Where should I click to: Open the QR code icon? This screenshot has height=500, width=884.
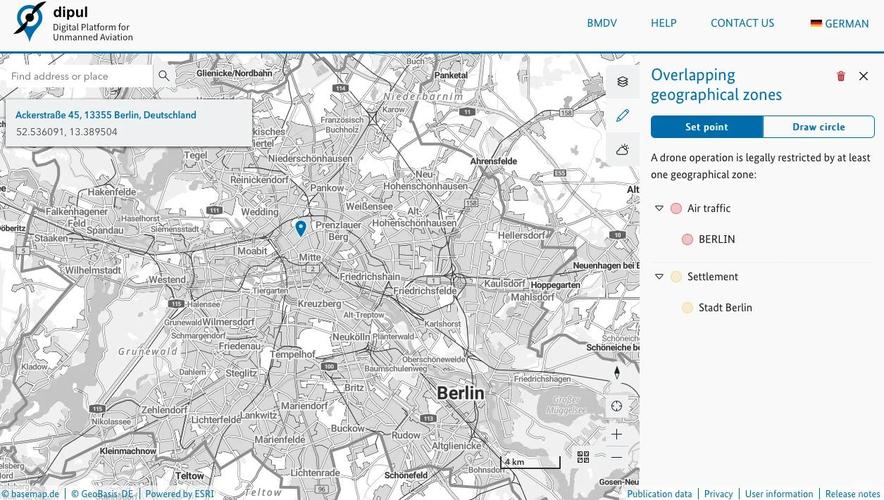(583, 457)
